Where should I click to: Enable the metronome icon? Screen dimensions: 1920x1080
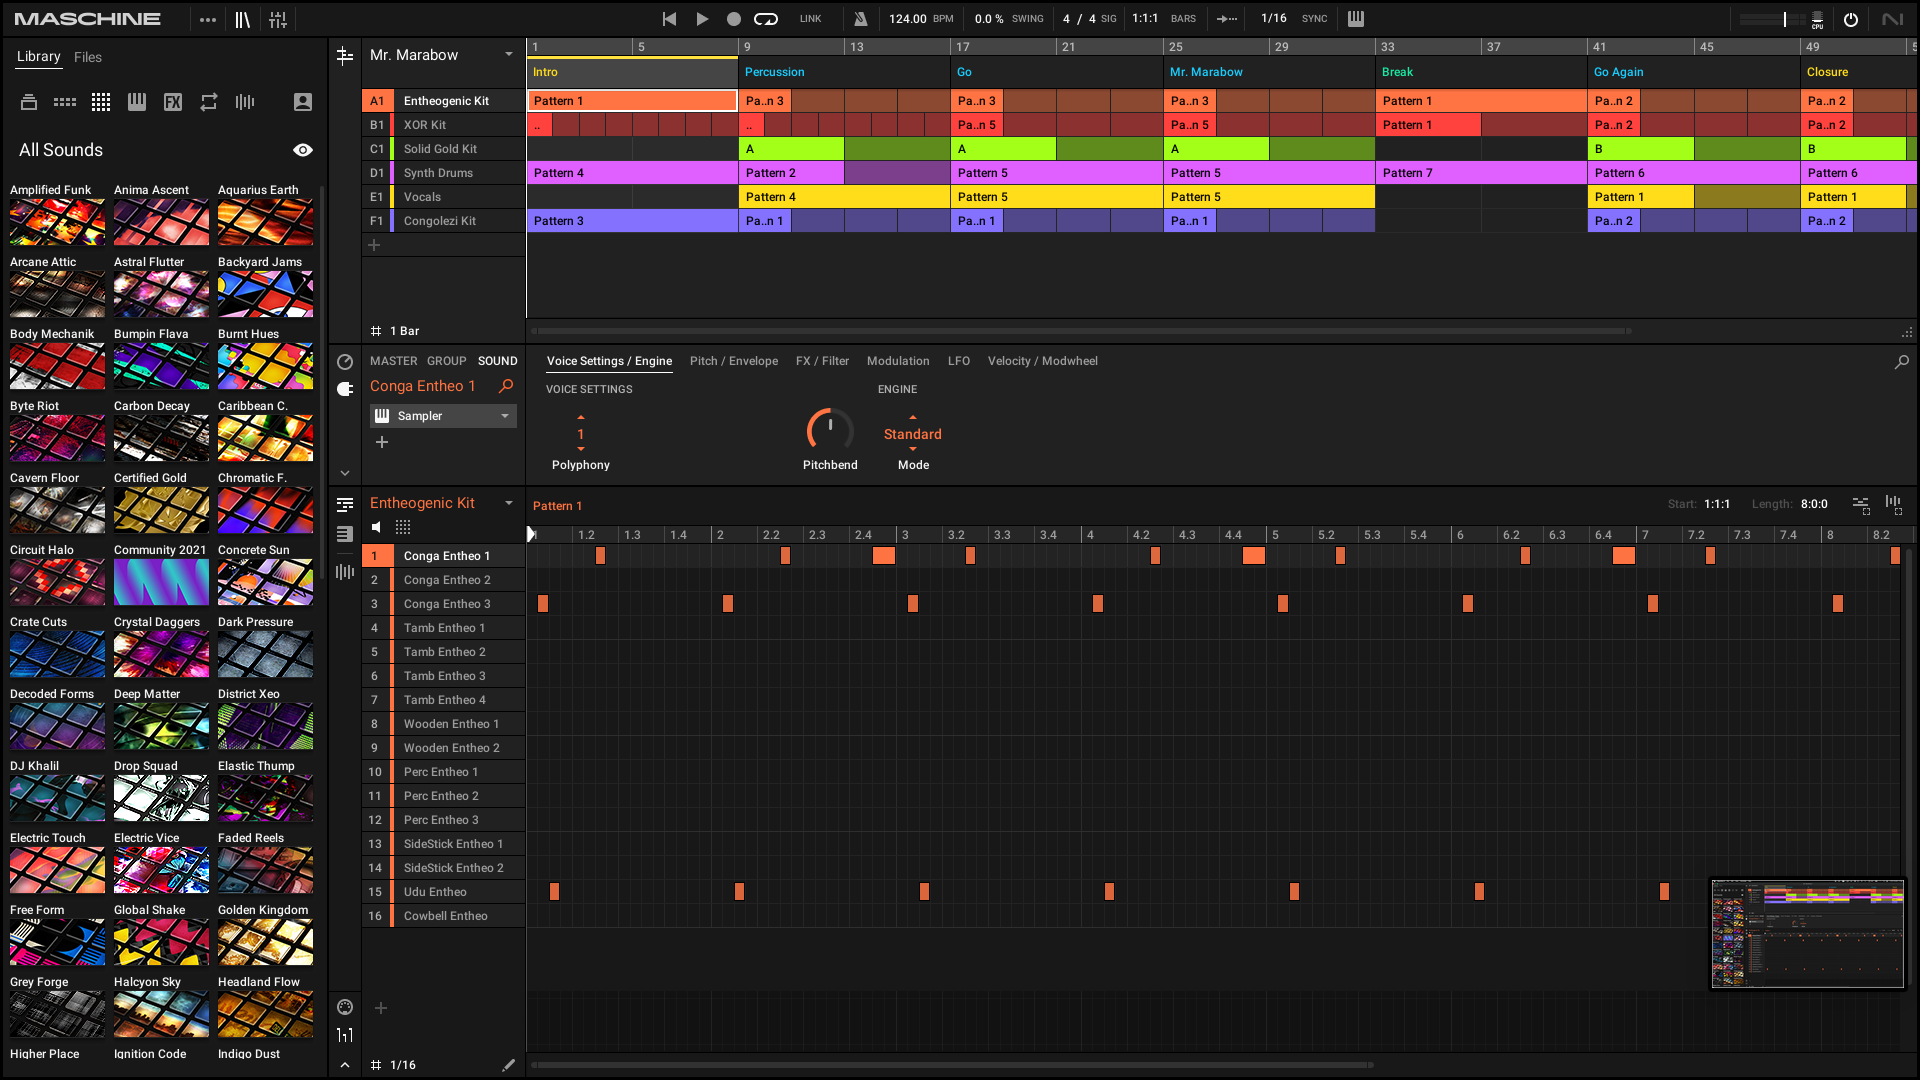[860, 19]
